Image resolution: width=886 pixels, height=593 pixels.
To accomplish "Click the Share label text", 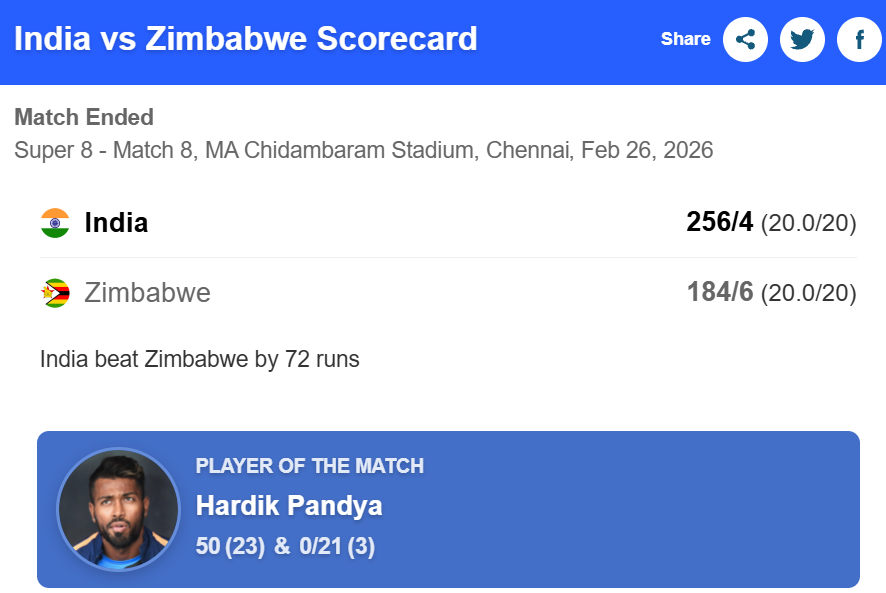I will [685, 40].
